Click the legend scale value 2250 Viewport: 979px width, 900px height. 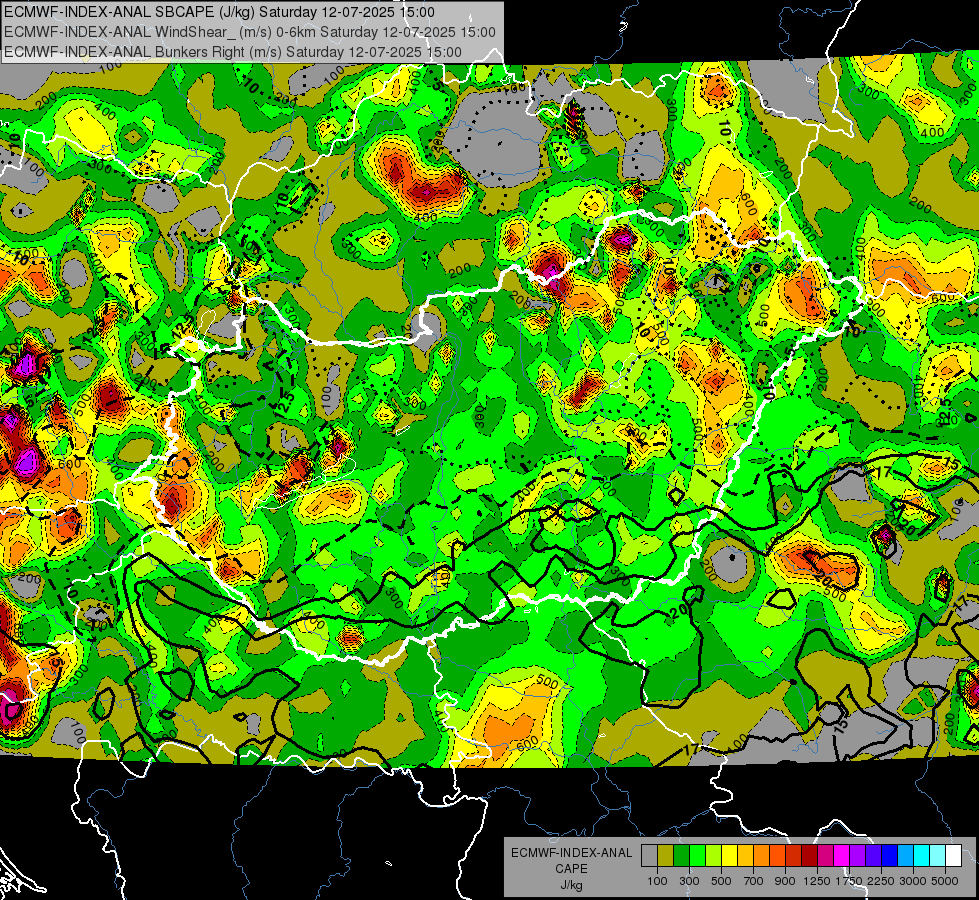[880, 881]
